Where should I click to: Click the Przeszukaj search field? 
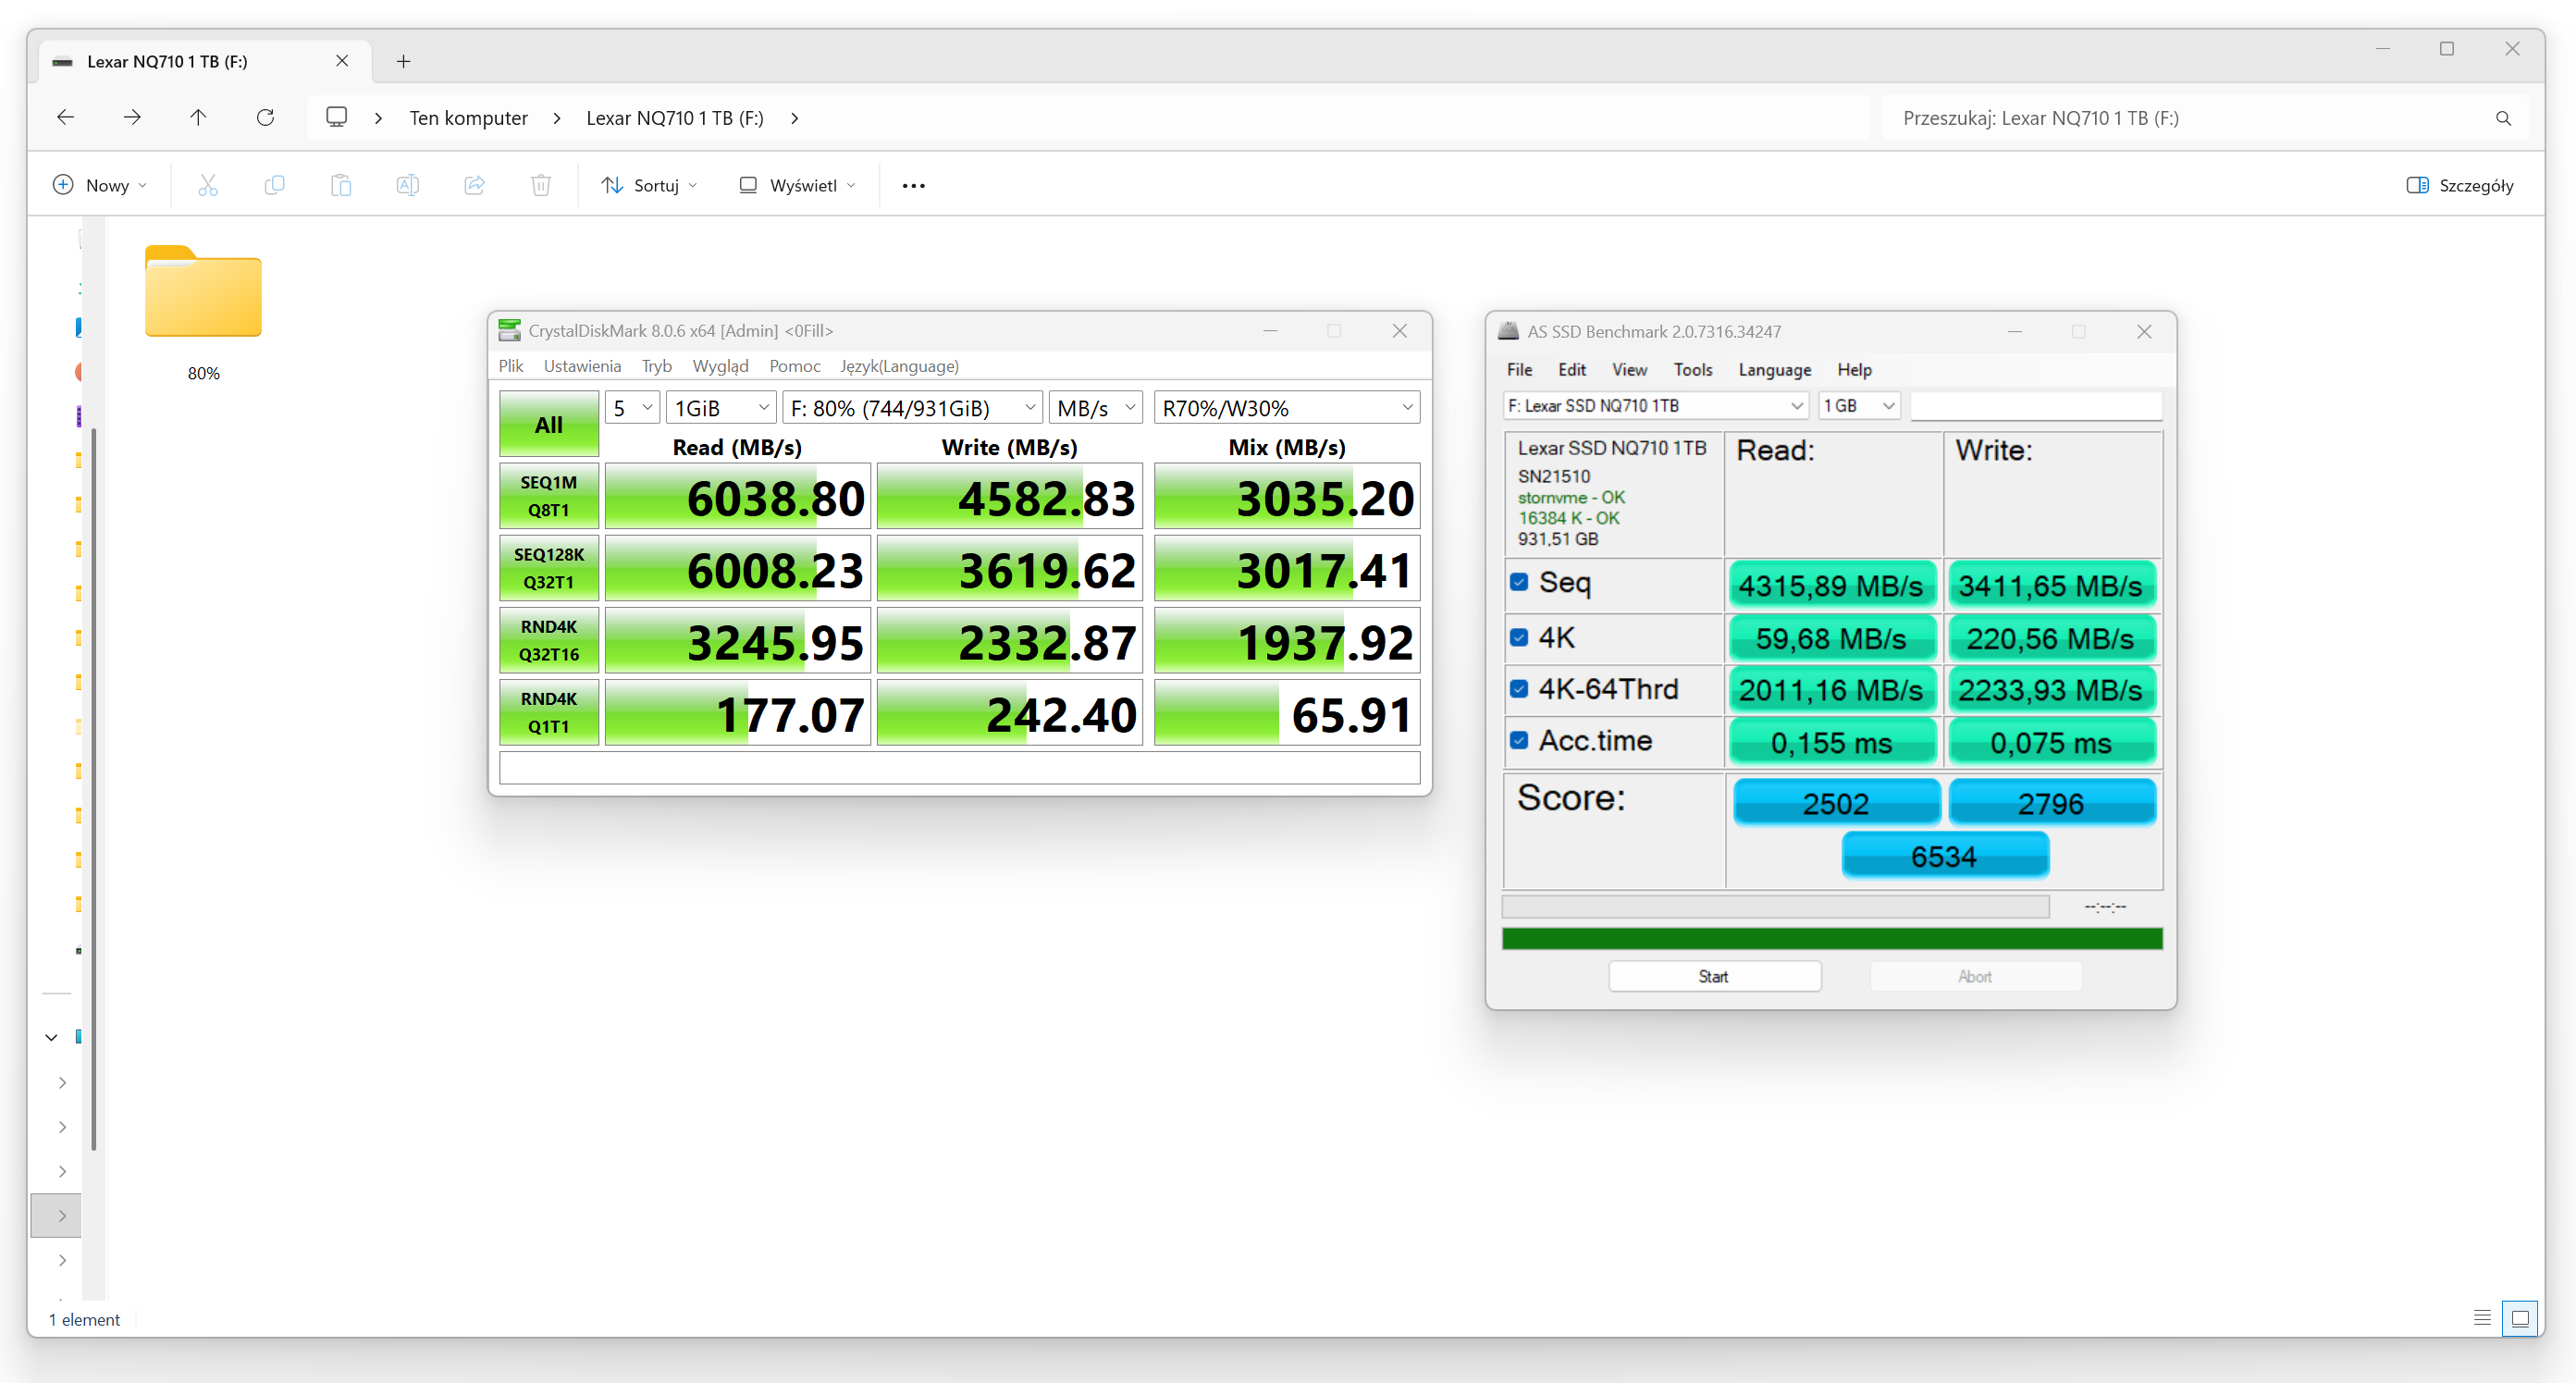[2190, 118]
